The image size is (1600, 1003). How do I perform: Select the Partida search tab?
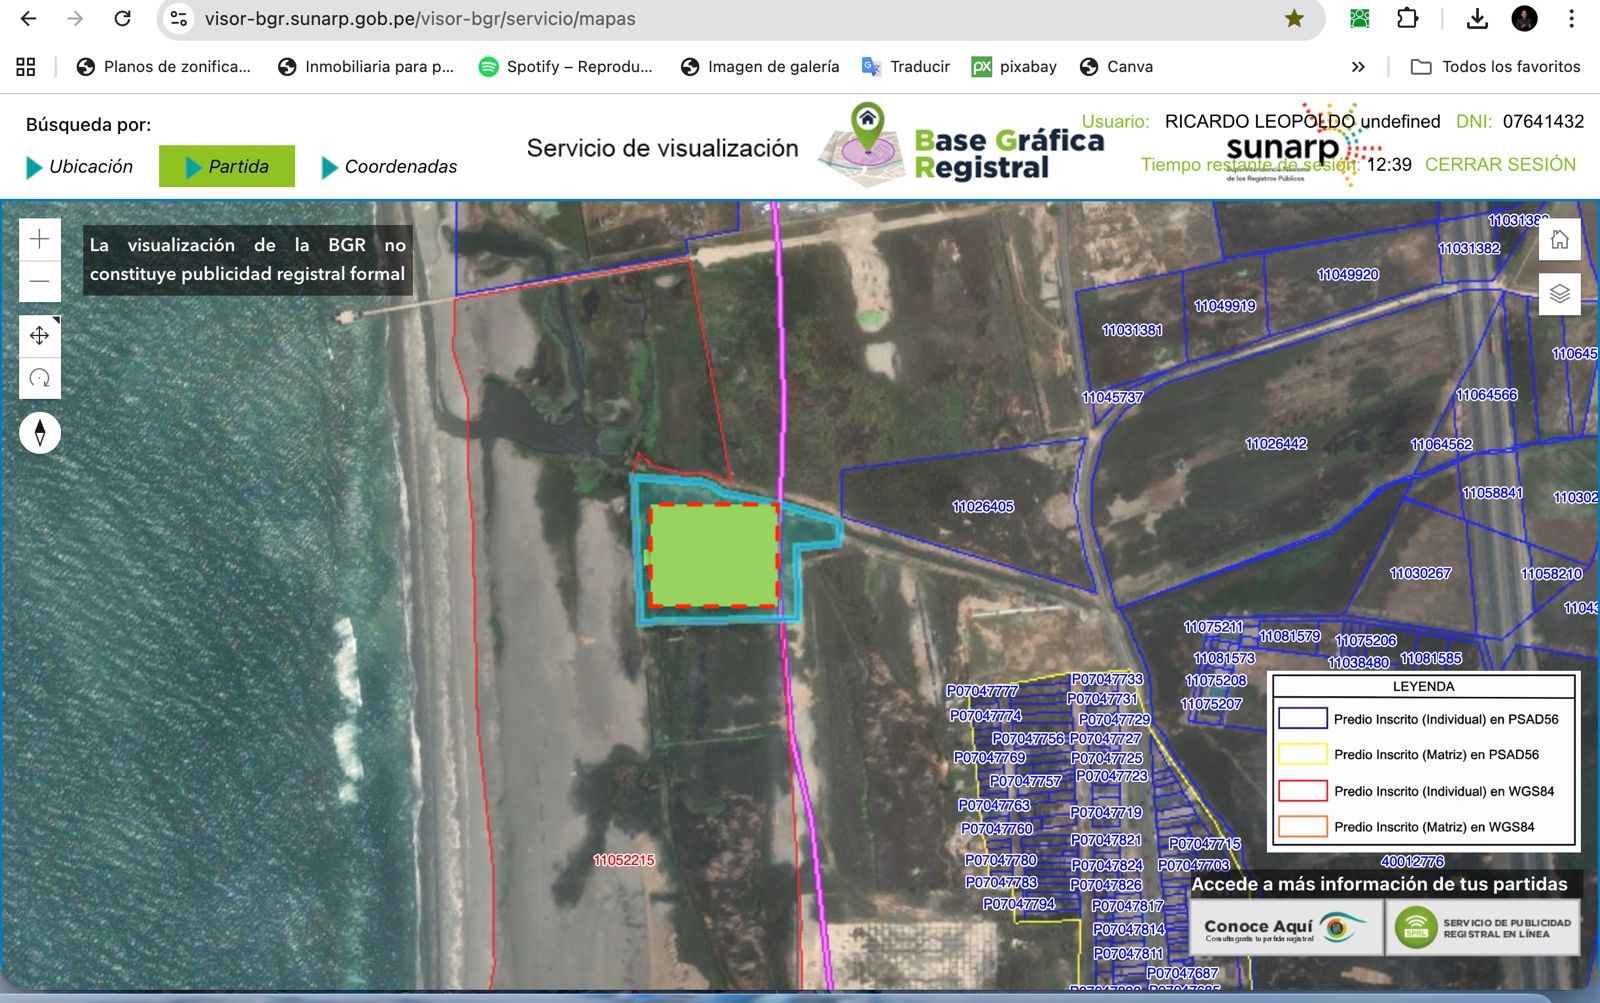227,166
